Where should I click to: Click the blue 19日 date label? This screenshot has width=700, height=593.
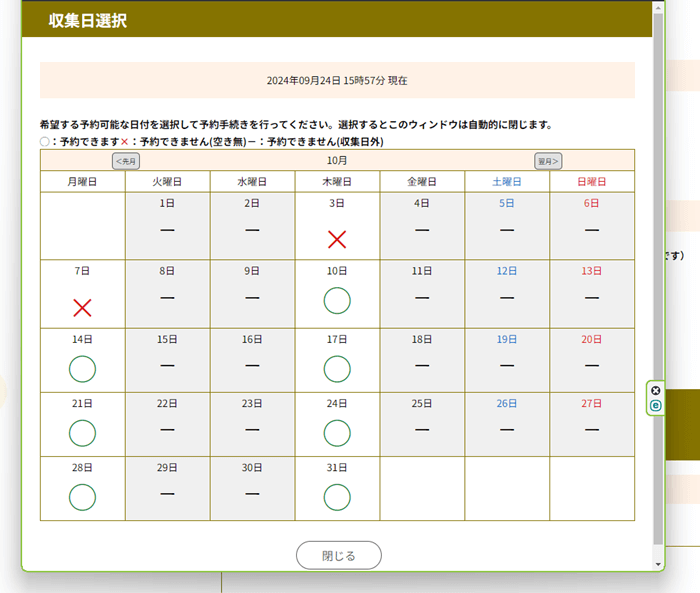click(x=507, y=339)
